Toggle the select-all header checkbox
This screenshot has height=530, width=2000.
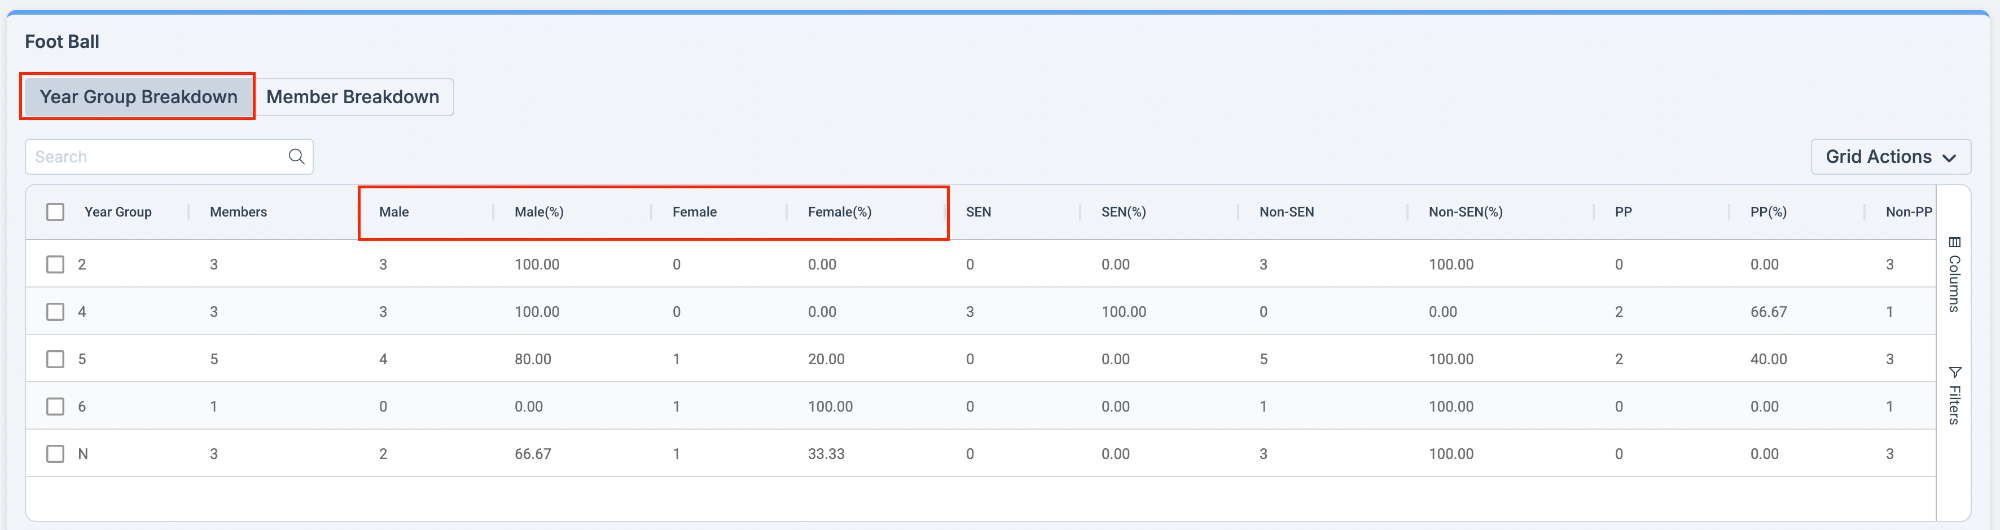tap(56, 212)
